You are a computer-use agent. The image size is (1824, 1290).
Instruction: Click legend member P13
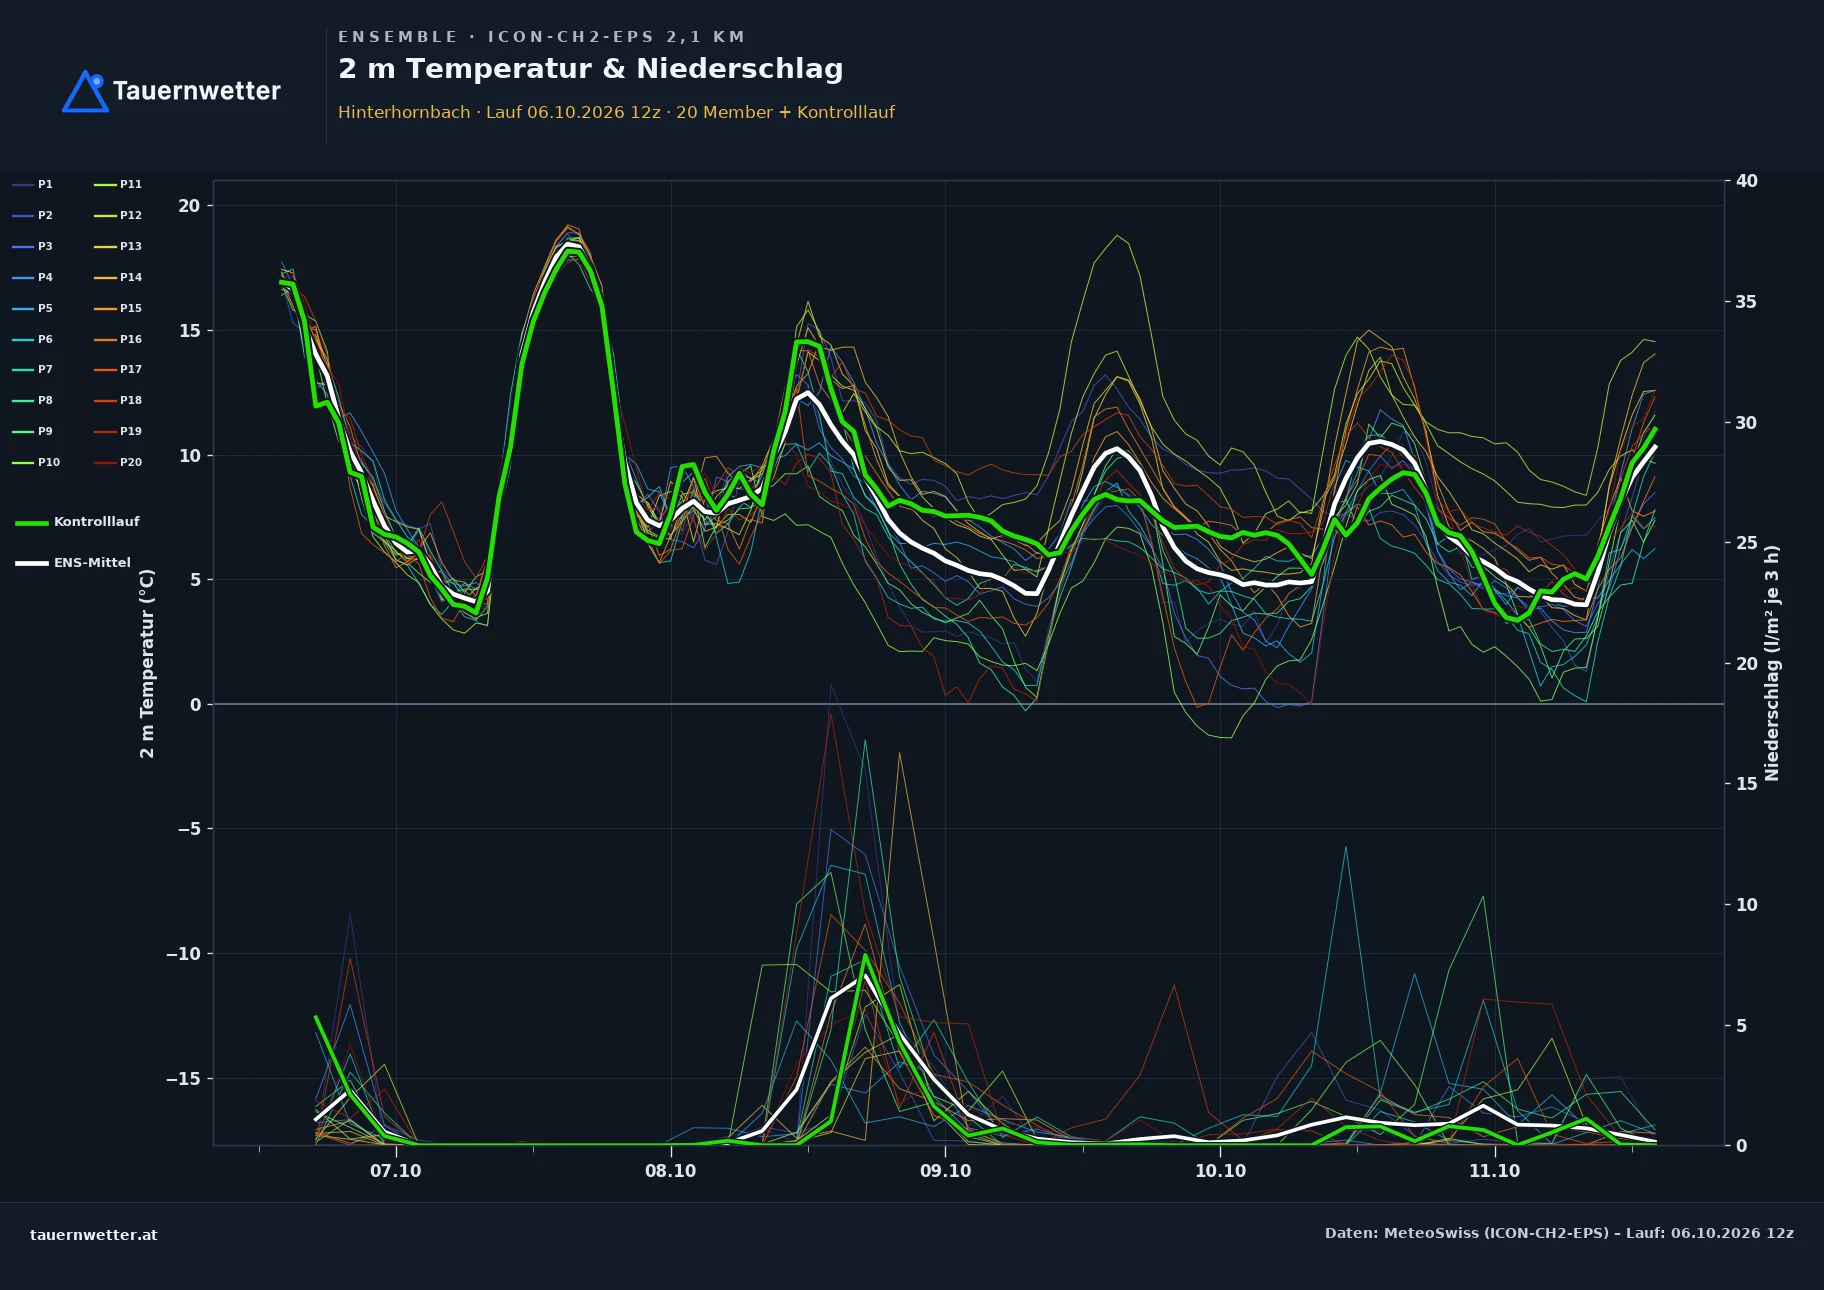pyautogui.click(x=118, y=246)
